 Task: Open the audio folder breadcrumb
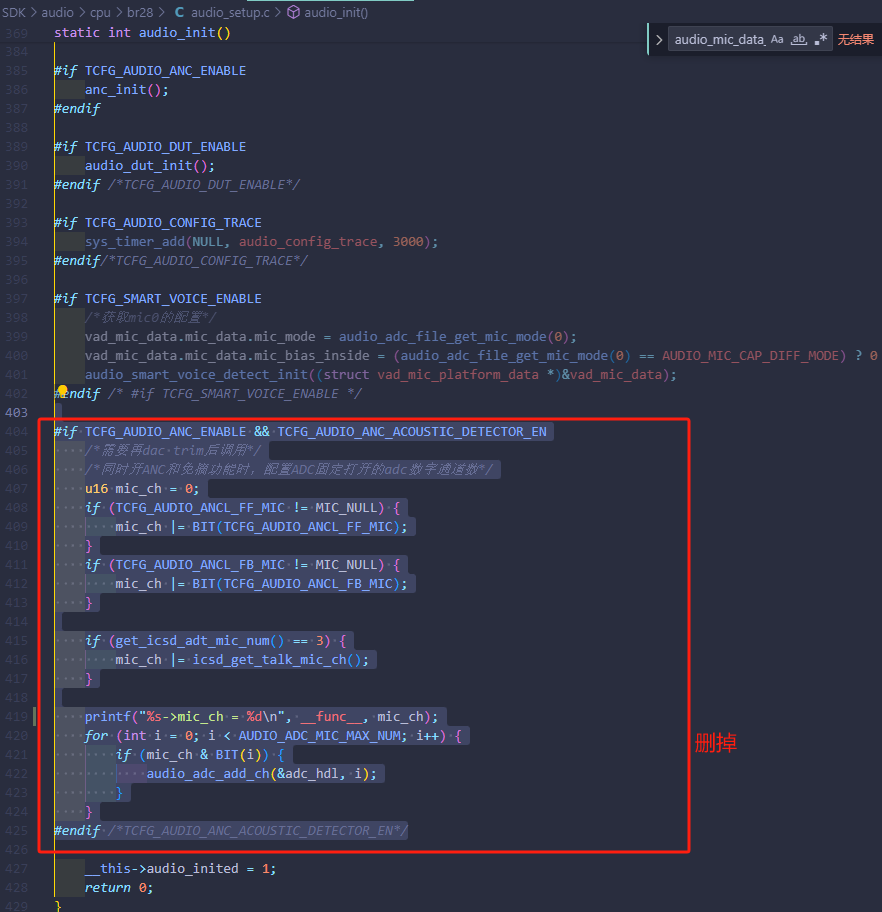[58, 12]
